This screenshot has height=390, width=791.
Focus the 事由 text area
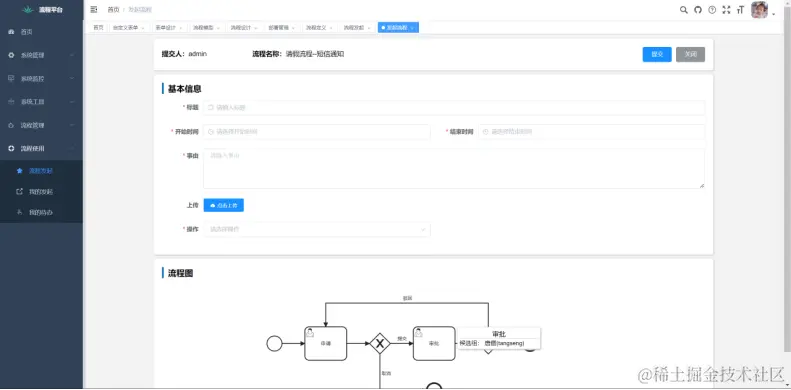[x=454, y=169]
